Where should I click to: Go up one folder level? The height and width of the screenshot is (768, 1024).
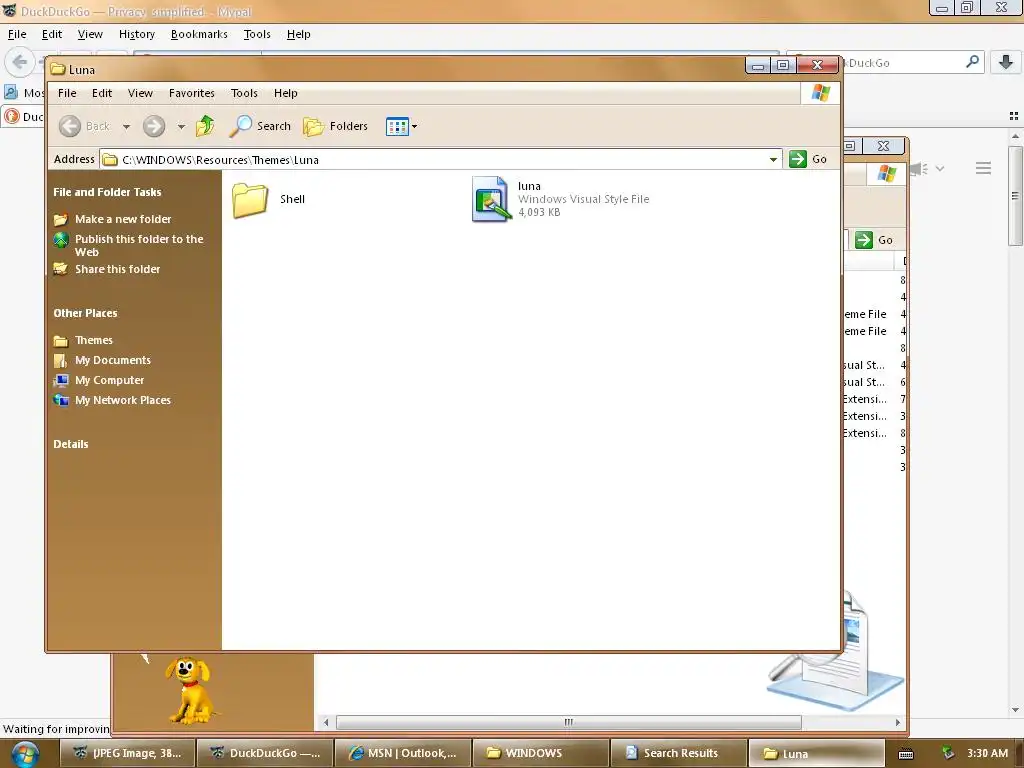pos(205,126)
